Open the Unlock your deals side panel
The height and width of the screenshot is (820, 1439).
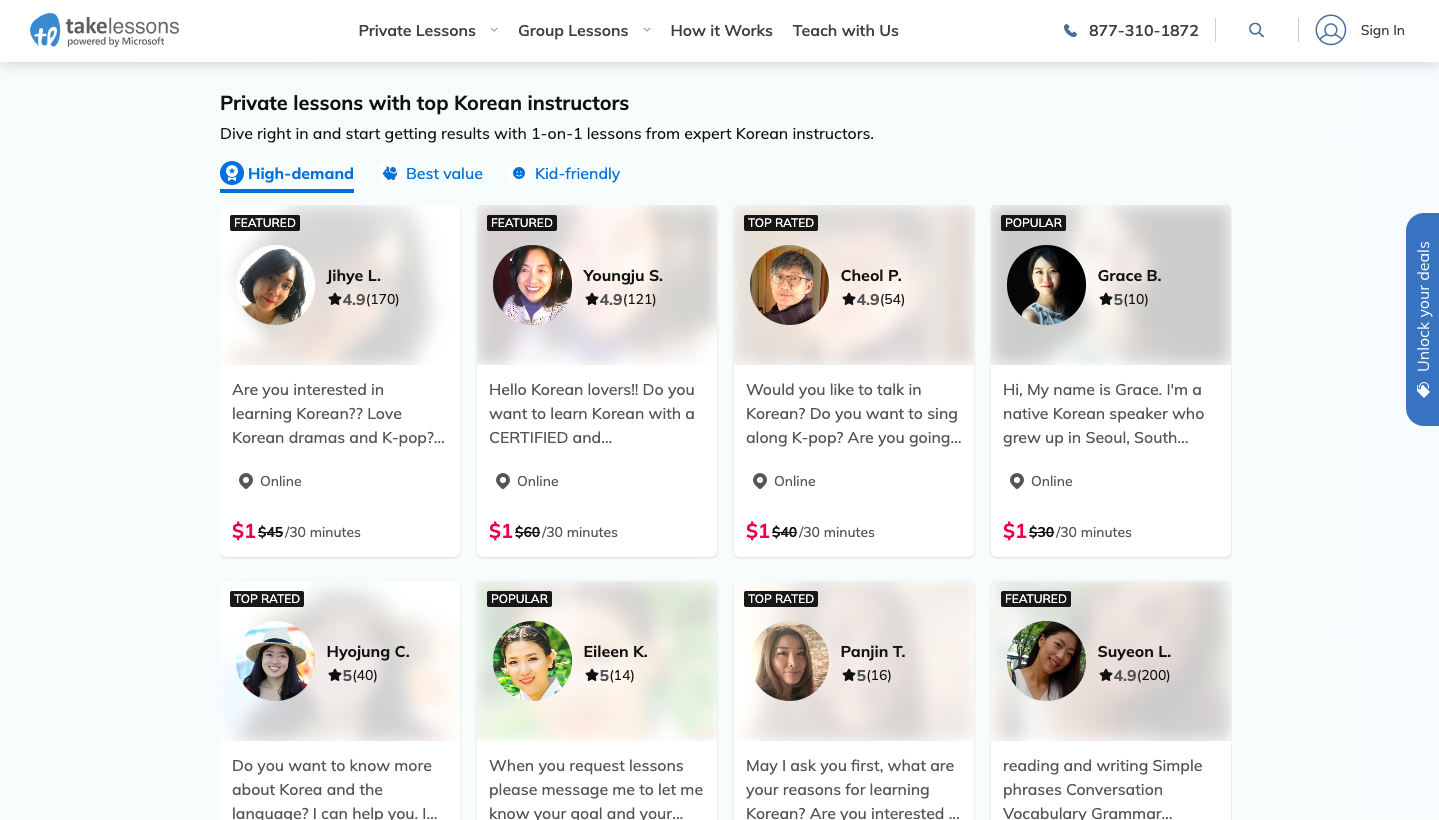[x=1423, y=306]
